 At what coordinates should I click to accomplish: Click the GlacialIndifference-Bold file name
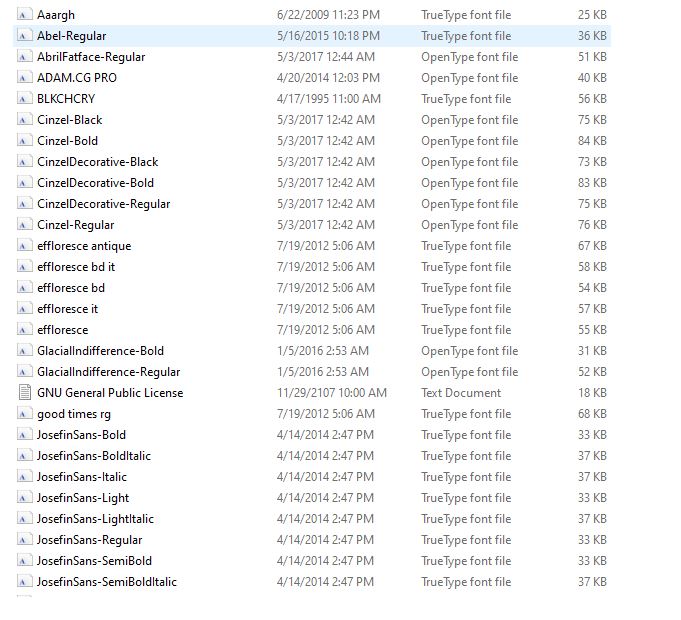pos(100,351)
